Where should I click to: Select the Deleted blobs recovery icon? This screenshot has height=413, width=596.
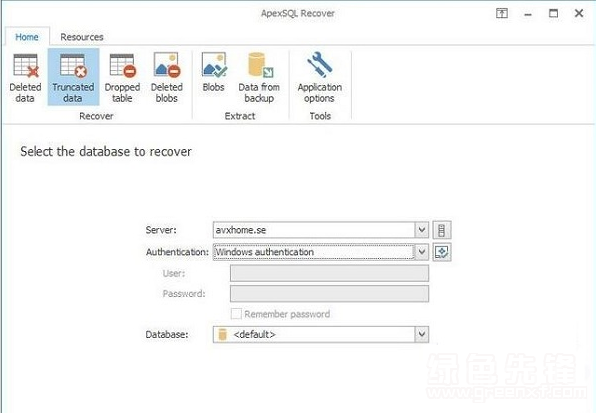pyautogui.click(x=167, y=78)
